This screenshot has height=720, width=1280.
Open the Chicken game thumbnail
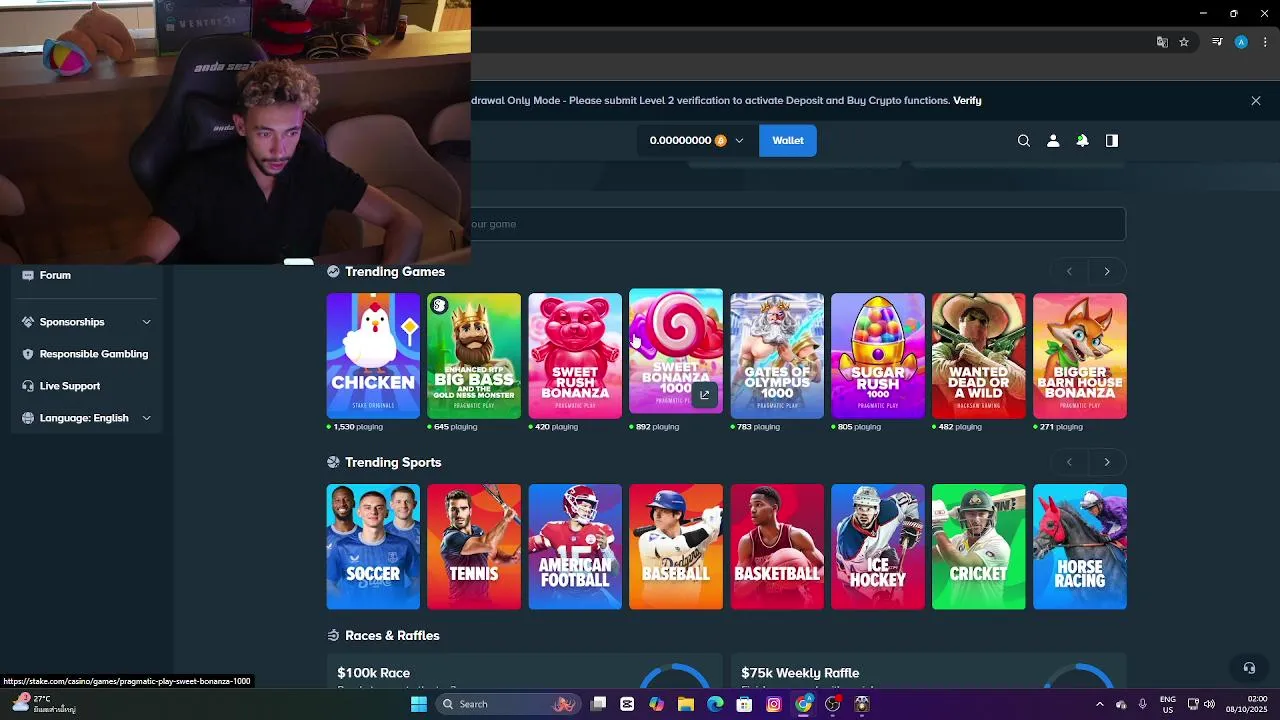(373, 356)
